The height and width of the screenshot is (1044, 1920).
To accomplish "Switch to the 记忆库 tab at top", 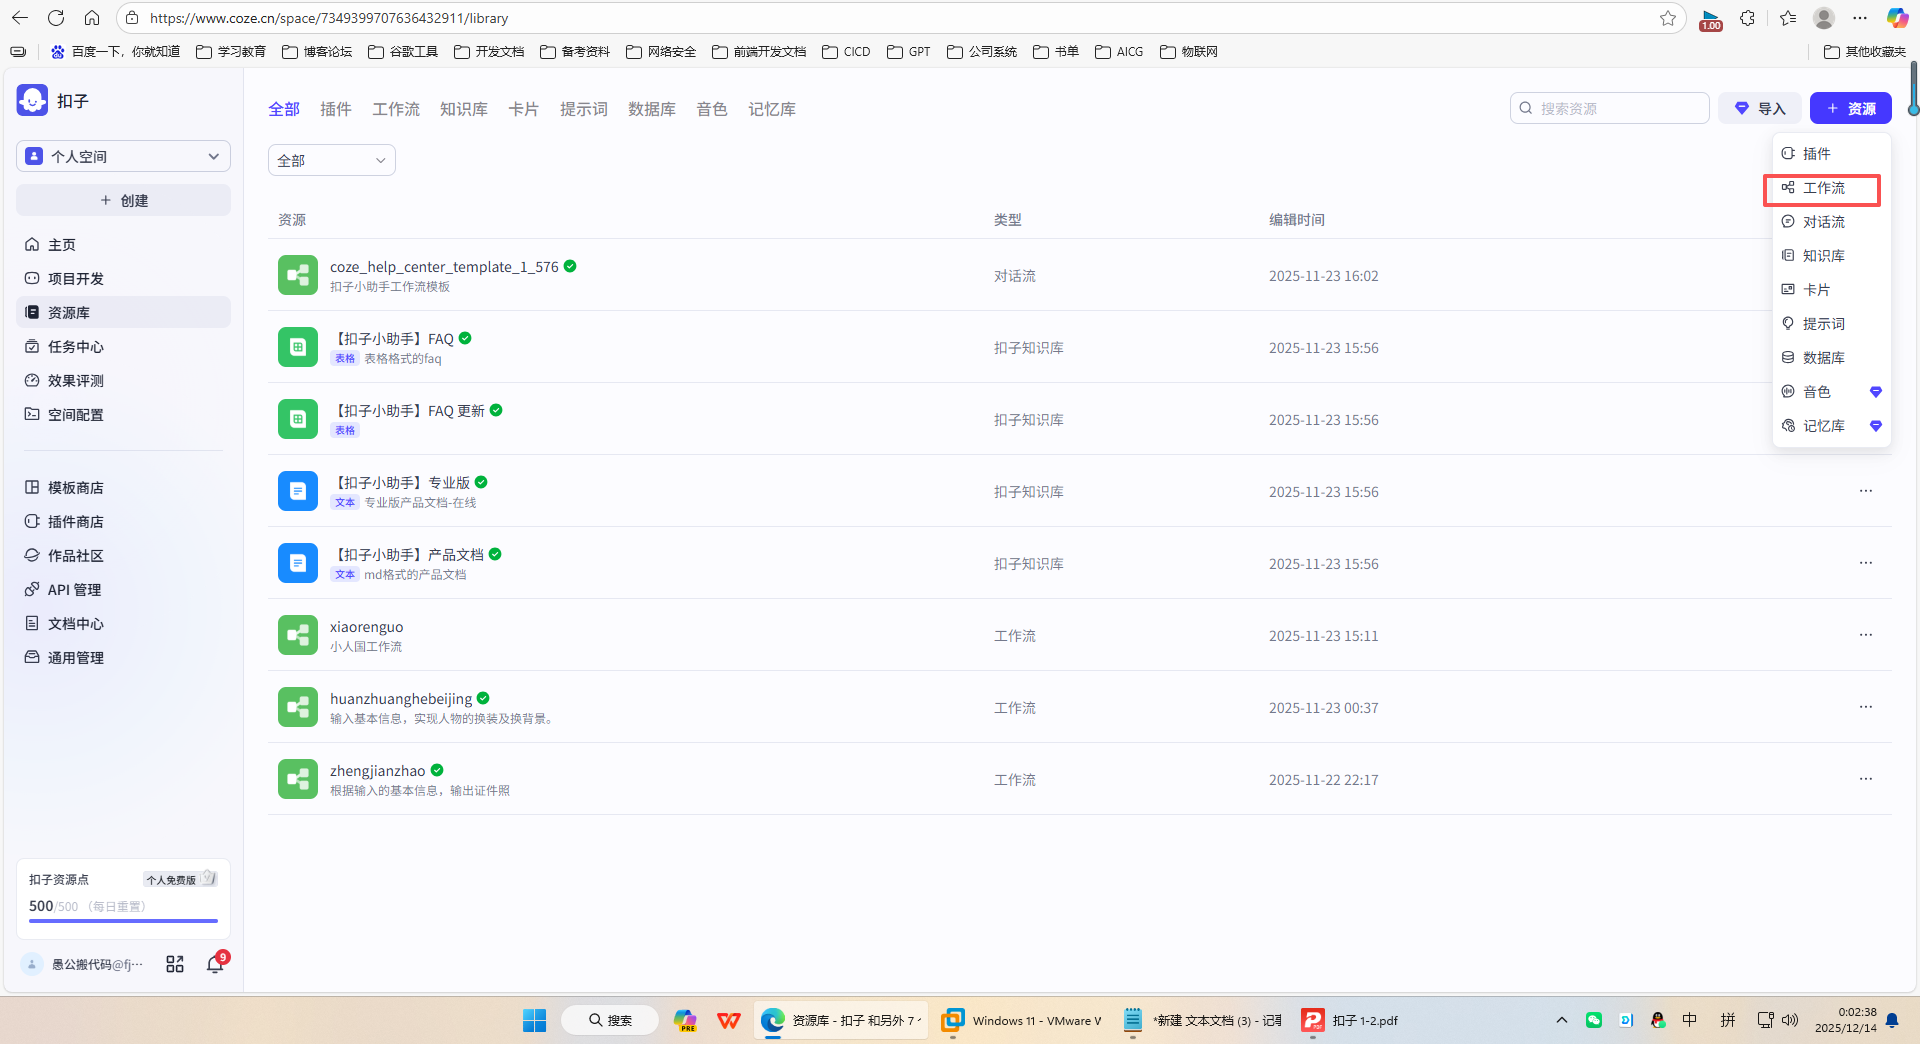I will 772,109.
